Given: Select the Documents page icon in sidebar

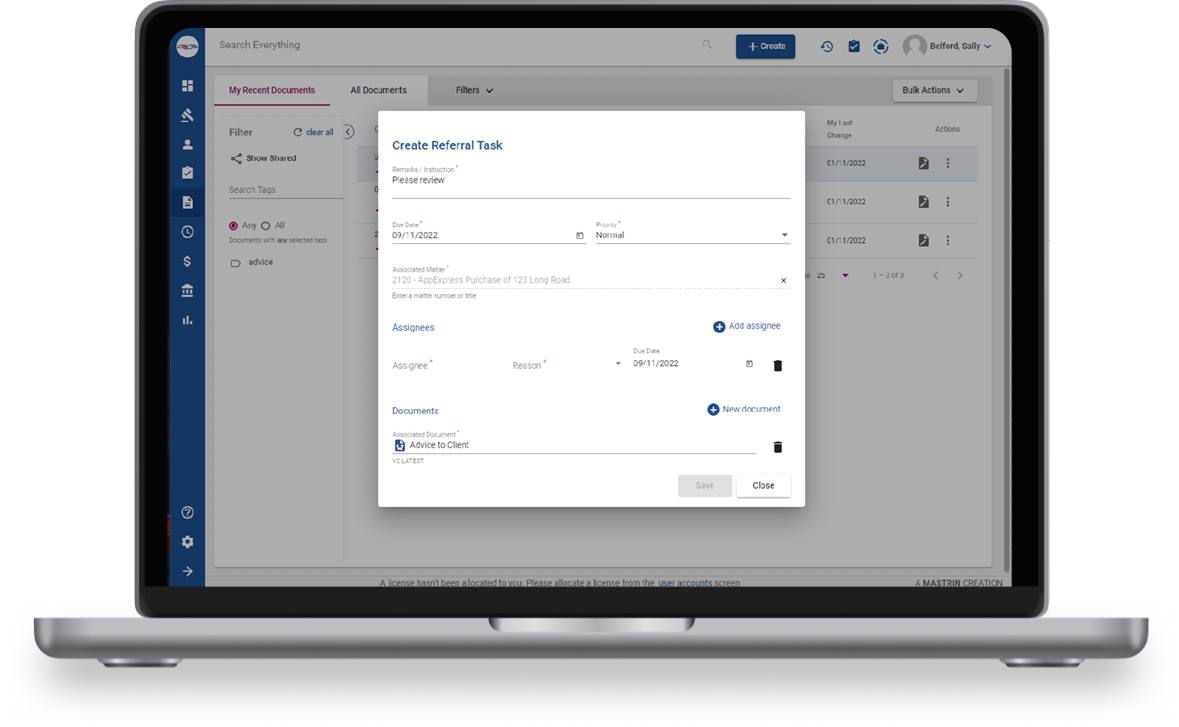Looking at the screenshot, I should tap(187, 201).
